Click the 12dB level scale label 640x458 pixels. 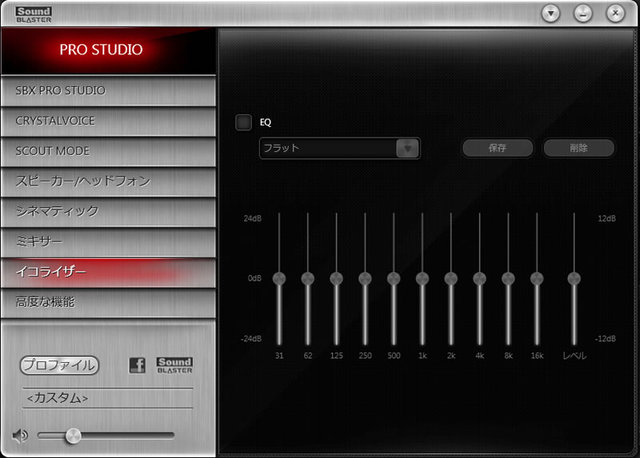point(607,218)
